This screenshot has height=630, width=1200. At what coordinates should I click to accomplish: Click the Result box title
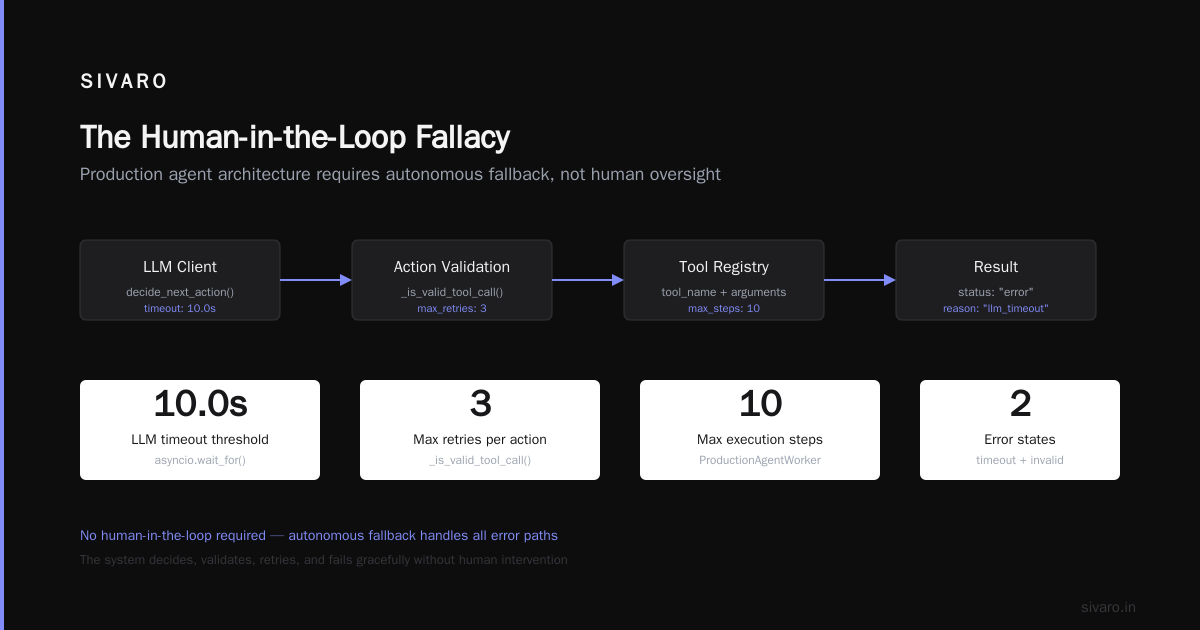[x=996, y=267]
